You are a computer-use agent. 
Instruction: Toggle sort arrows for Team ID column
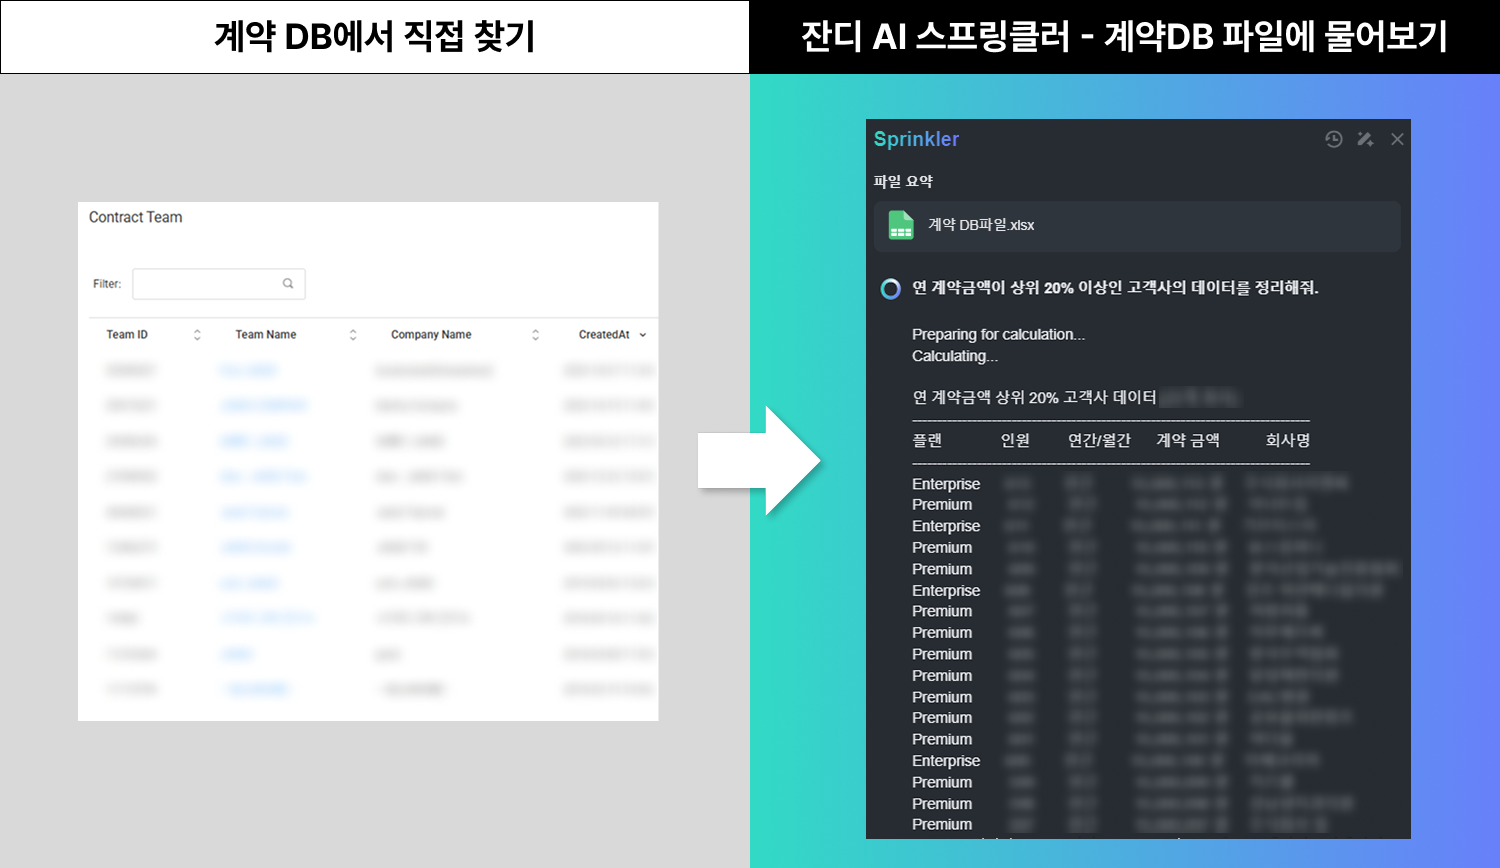pos(197,335)
